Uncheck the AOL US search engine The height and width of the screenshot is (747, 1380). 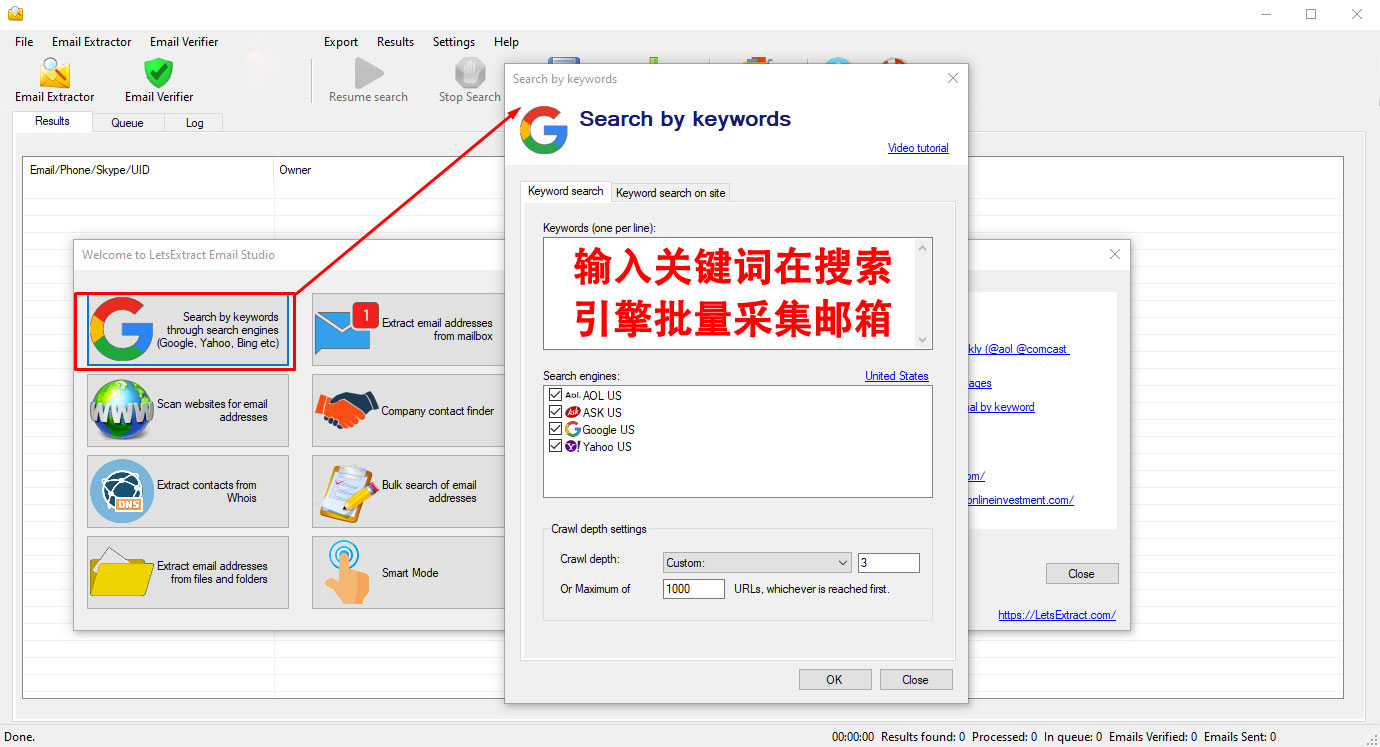point(555,395)
